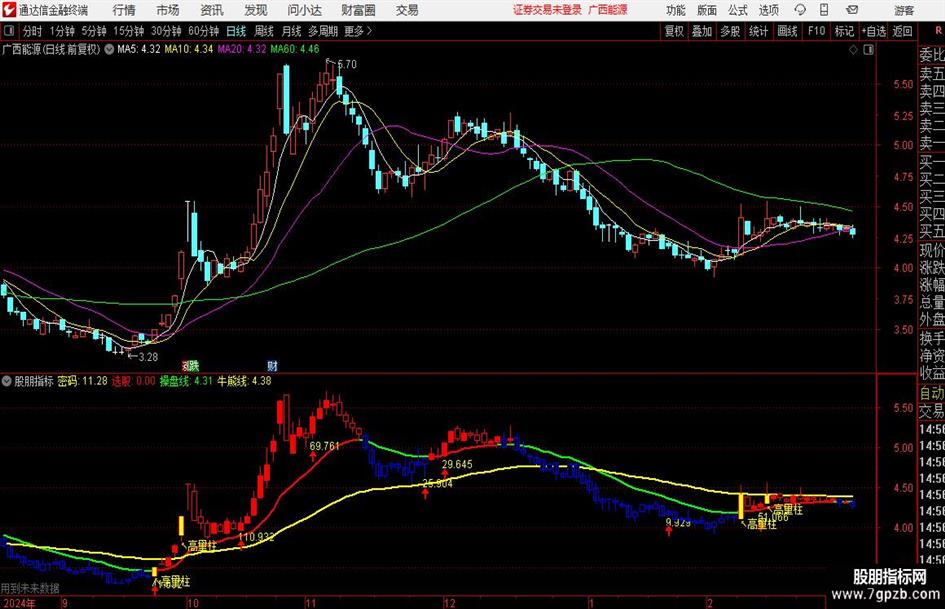The image size is (945, 609).
Task: Toggle the left panel icon beside 分时
Action: [9, 31]
